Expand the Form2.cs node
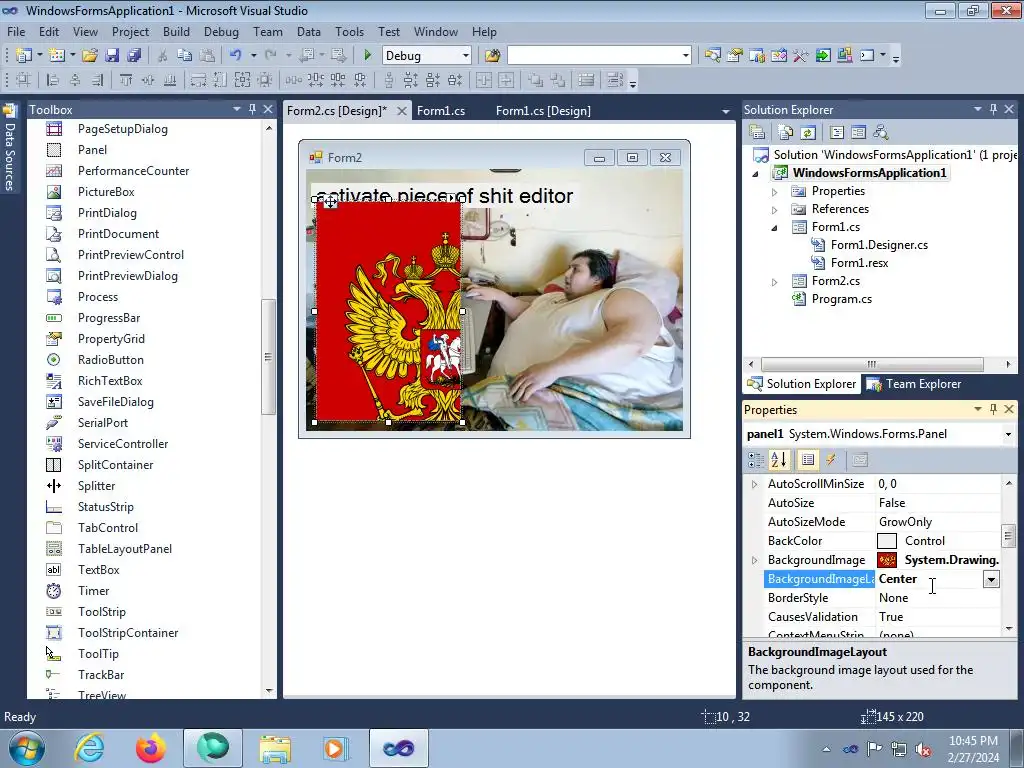1024x768 pixels. (775, 282)
